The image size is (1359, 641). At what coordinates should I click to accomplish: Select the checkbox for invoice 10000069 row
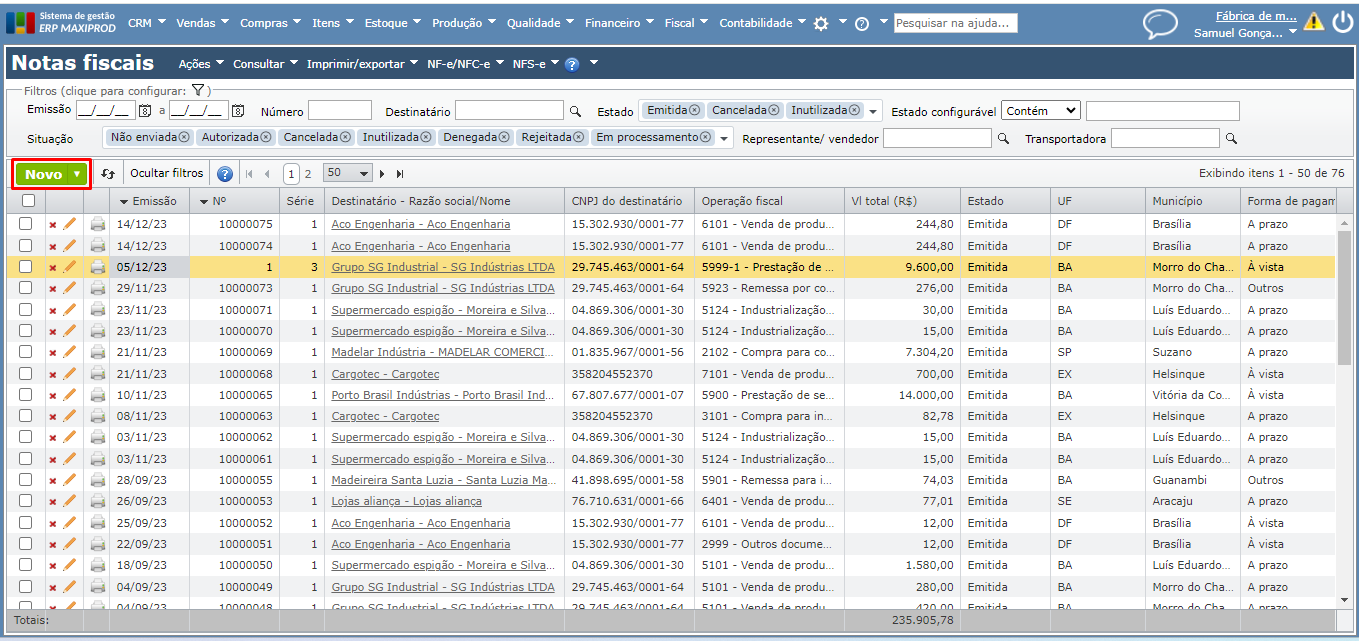tap(26, 352)
